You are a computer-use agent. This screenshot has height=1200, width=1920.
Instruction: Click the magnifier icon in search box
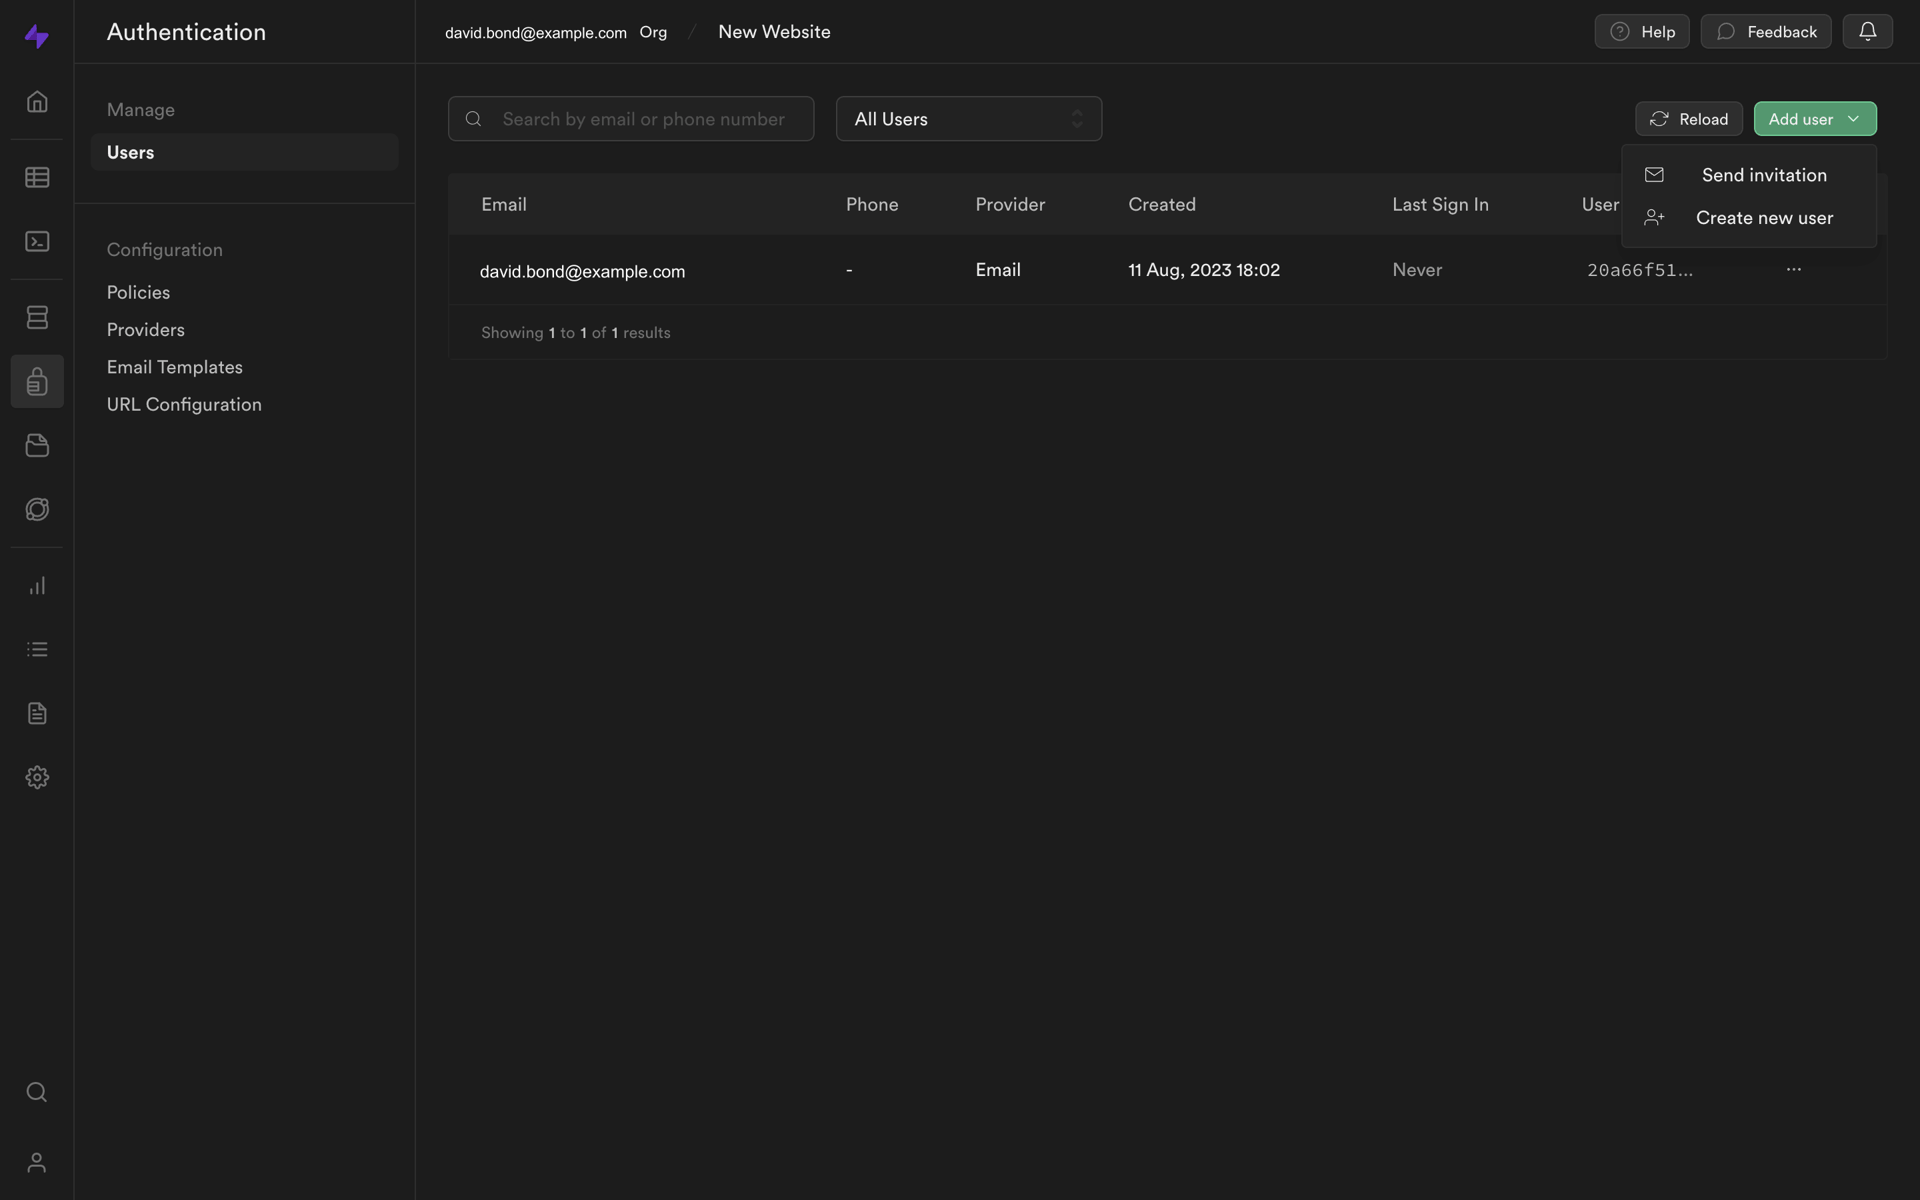pyautogui.click(x=474, y=119)
